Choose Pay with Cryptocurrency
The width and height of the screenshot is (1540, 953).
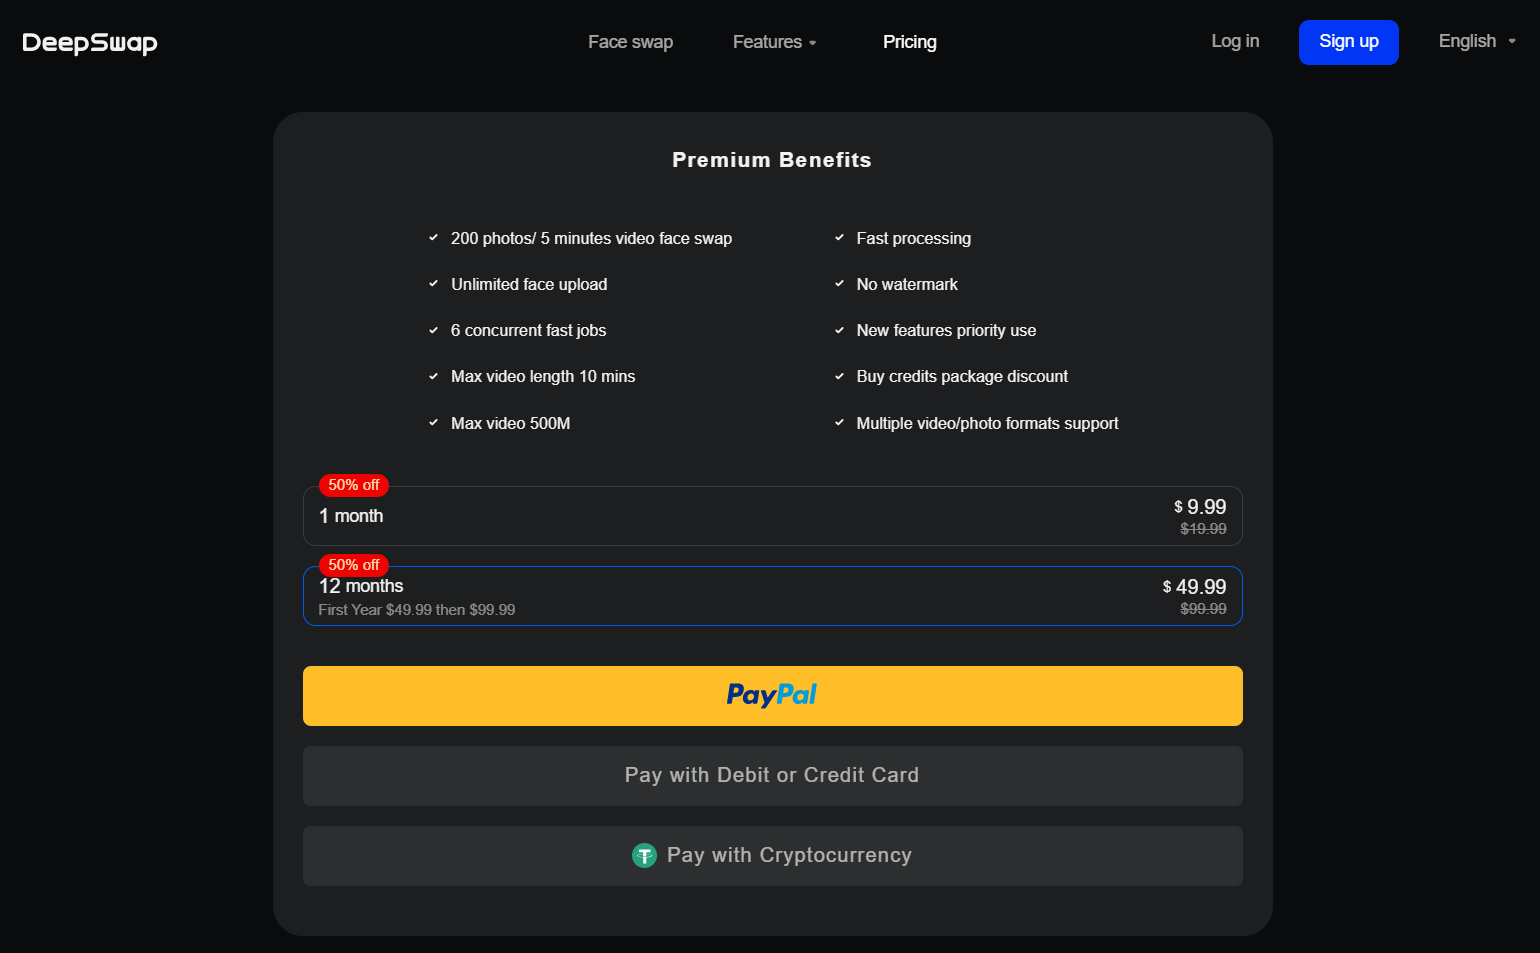point(772,855)
